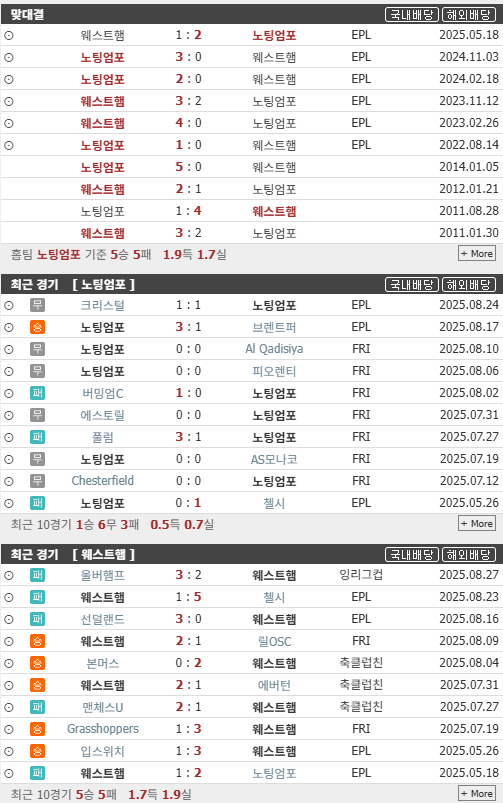
Task: Click date 2025.08.24 in 노팅엄포 list
Action: 469,305
